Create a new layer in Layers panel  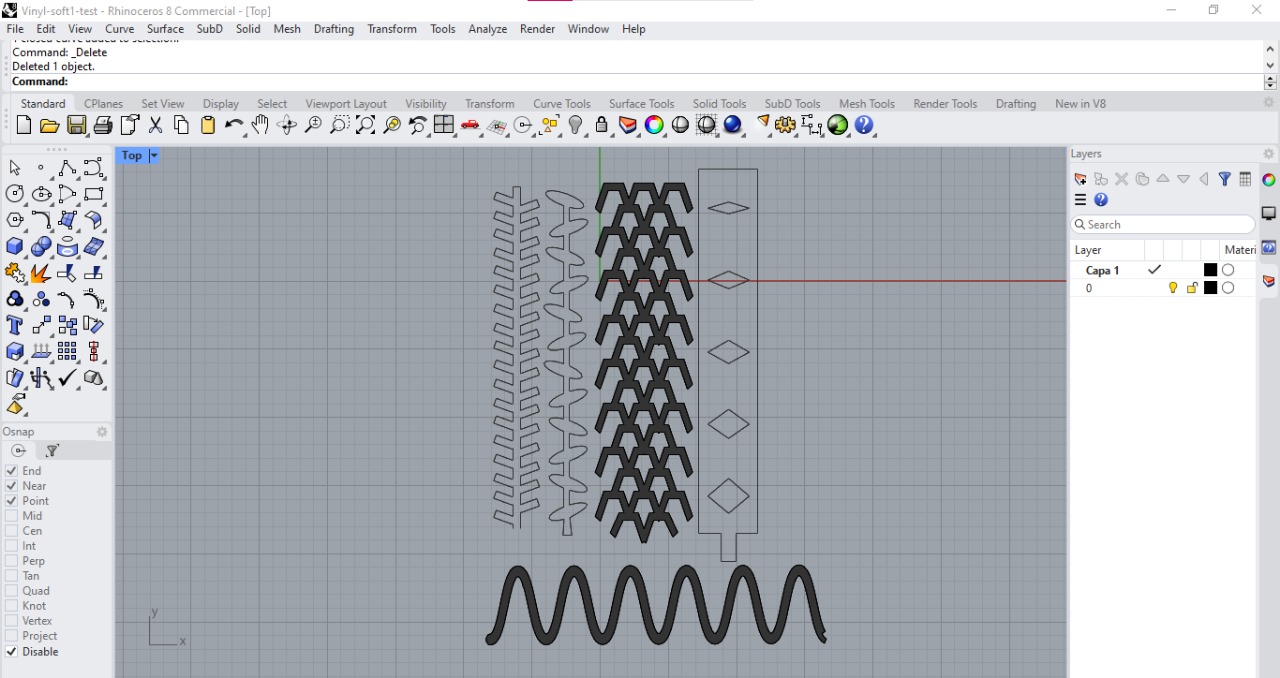point(1080,179)
